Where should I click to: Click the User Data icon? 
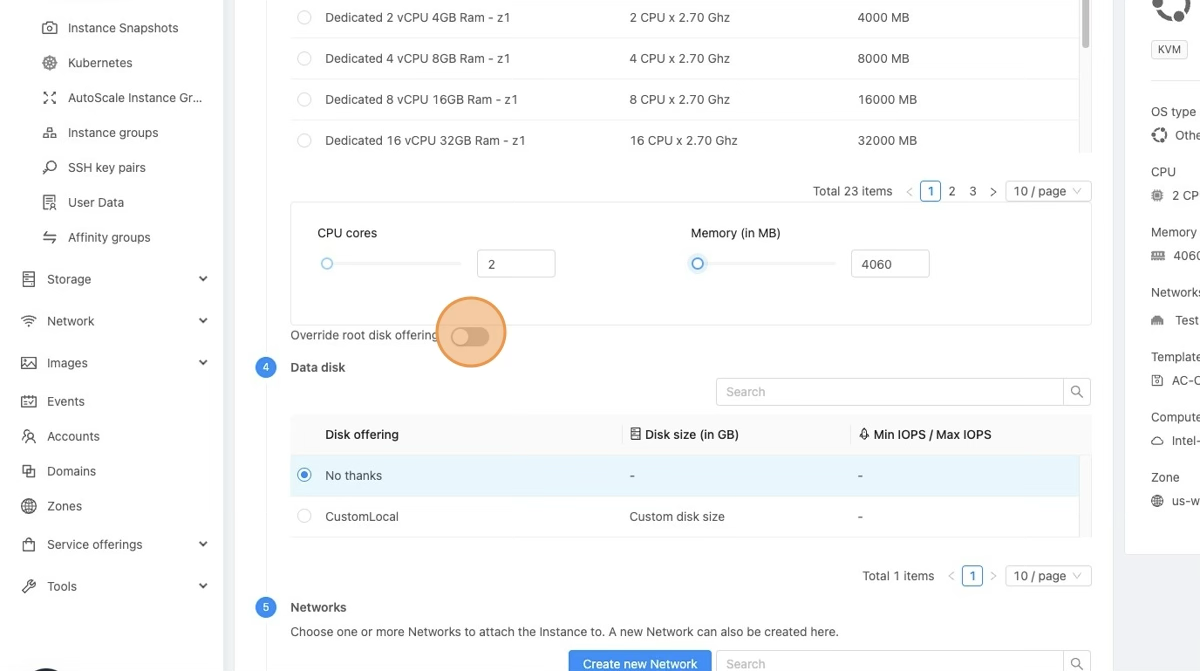49,203
